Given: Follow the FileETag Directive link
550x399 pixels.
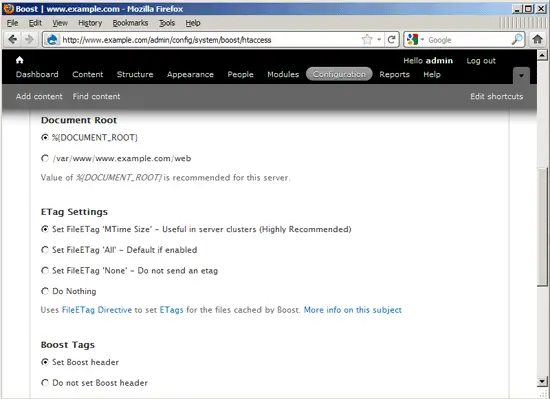Looking at the screenshot, I should point(97,310).
